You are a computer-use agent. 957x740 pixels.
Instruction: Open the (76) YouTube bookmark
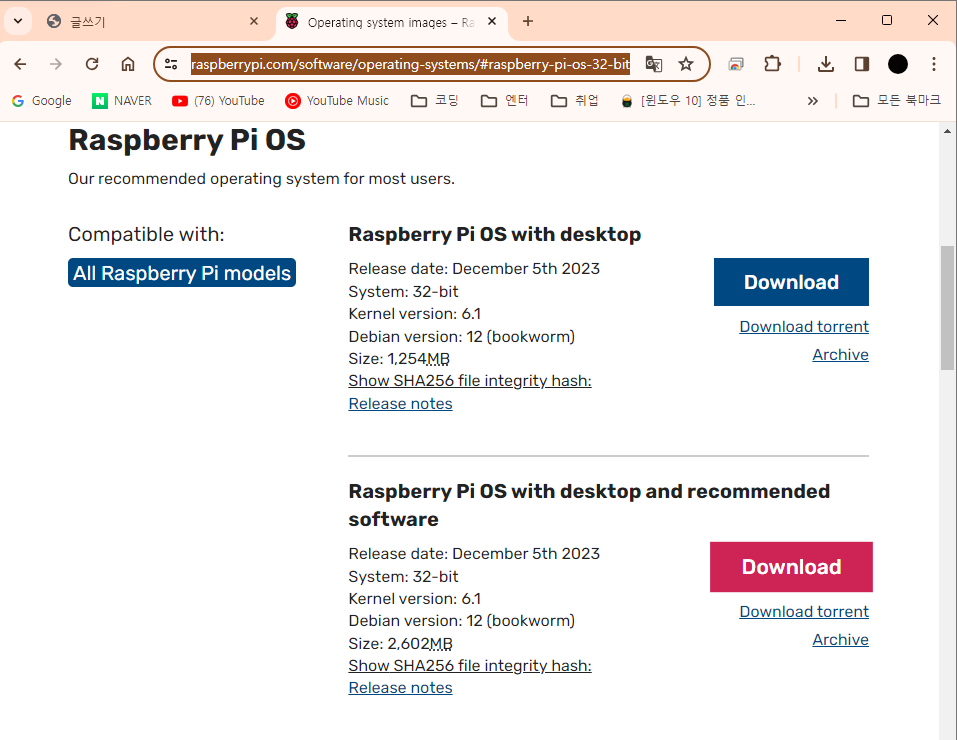218,101
